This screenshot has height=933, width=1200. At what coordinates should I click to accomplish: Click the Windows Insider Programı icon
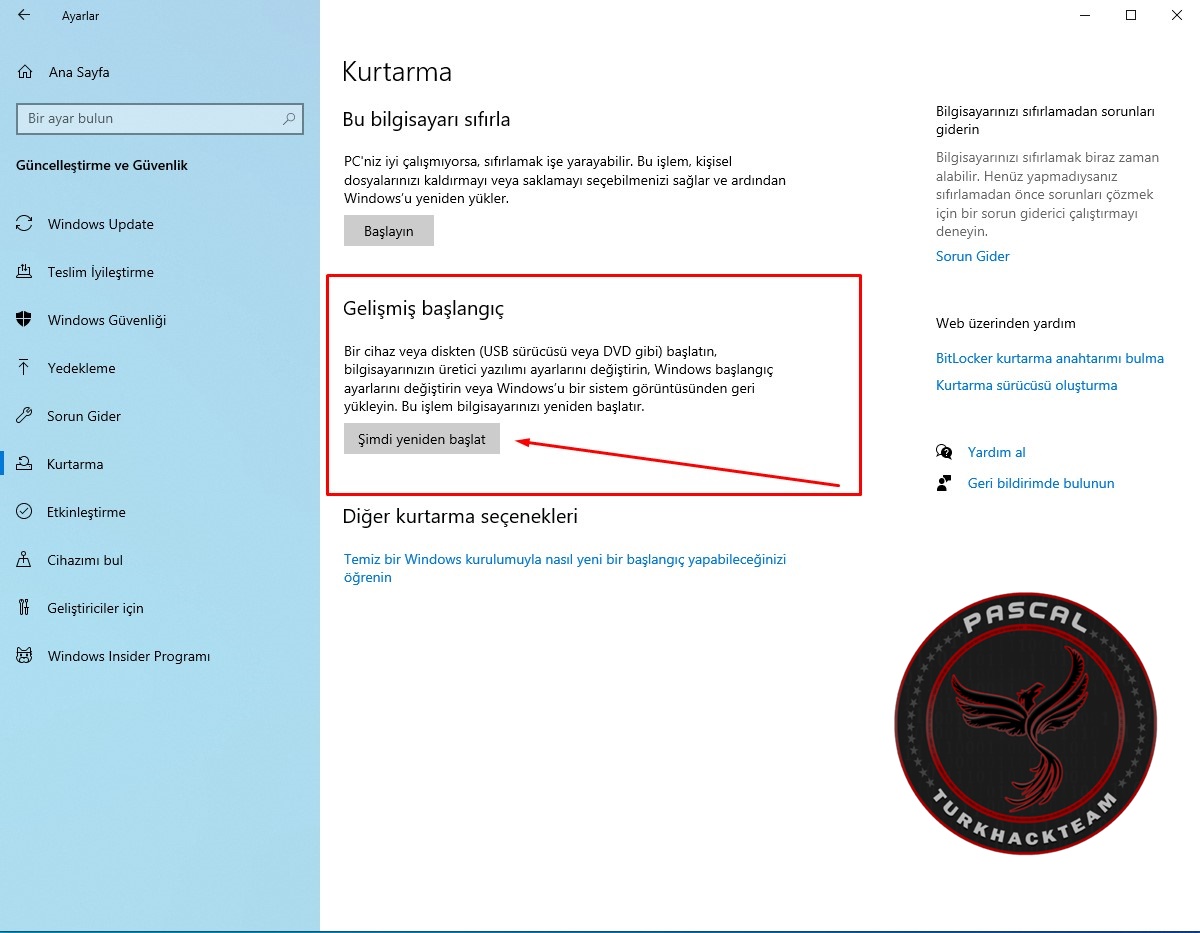tap(25, 656)
